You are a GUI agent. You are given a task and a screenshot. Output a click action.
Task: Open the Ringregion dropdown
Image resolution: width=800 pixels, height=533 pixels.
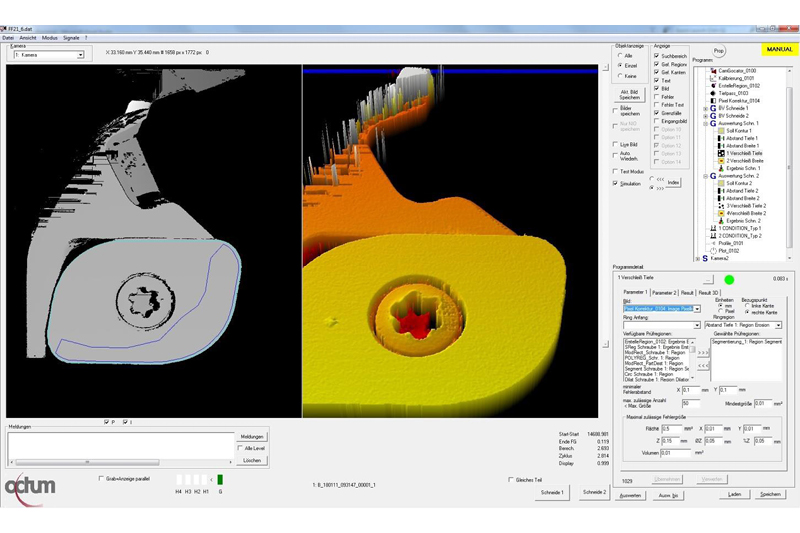tap(778, 325)
